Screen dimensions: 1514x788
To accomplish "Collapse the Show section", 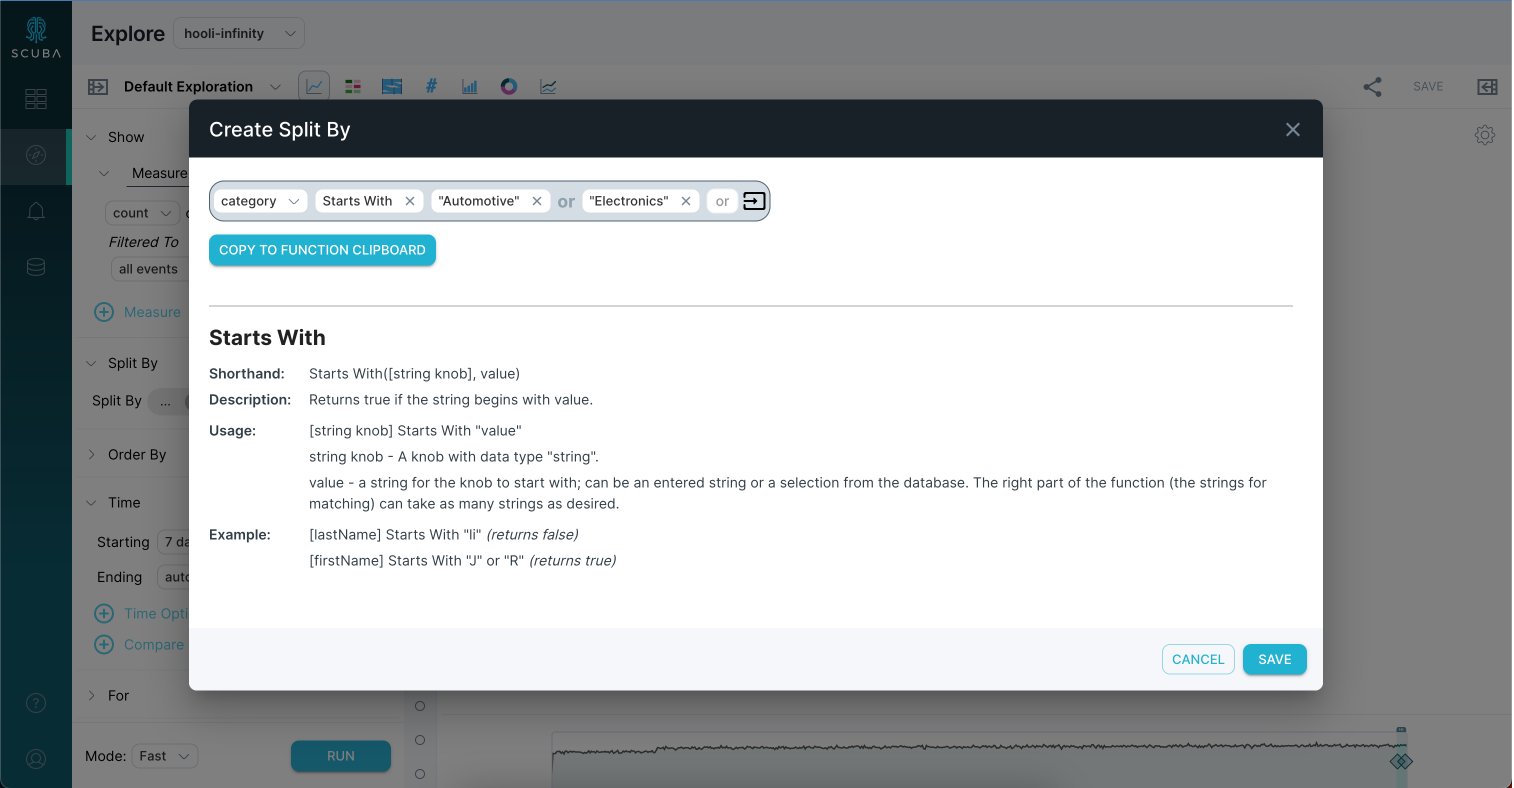I will point(91,137).
